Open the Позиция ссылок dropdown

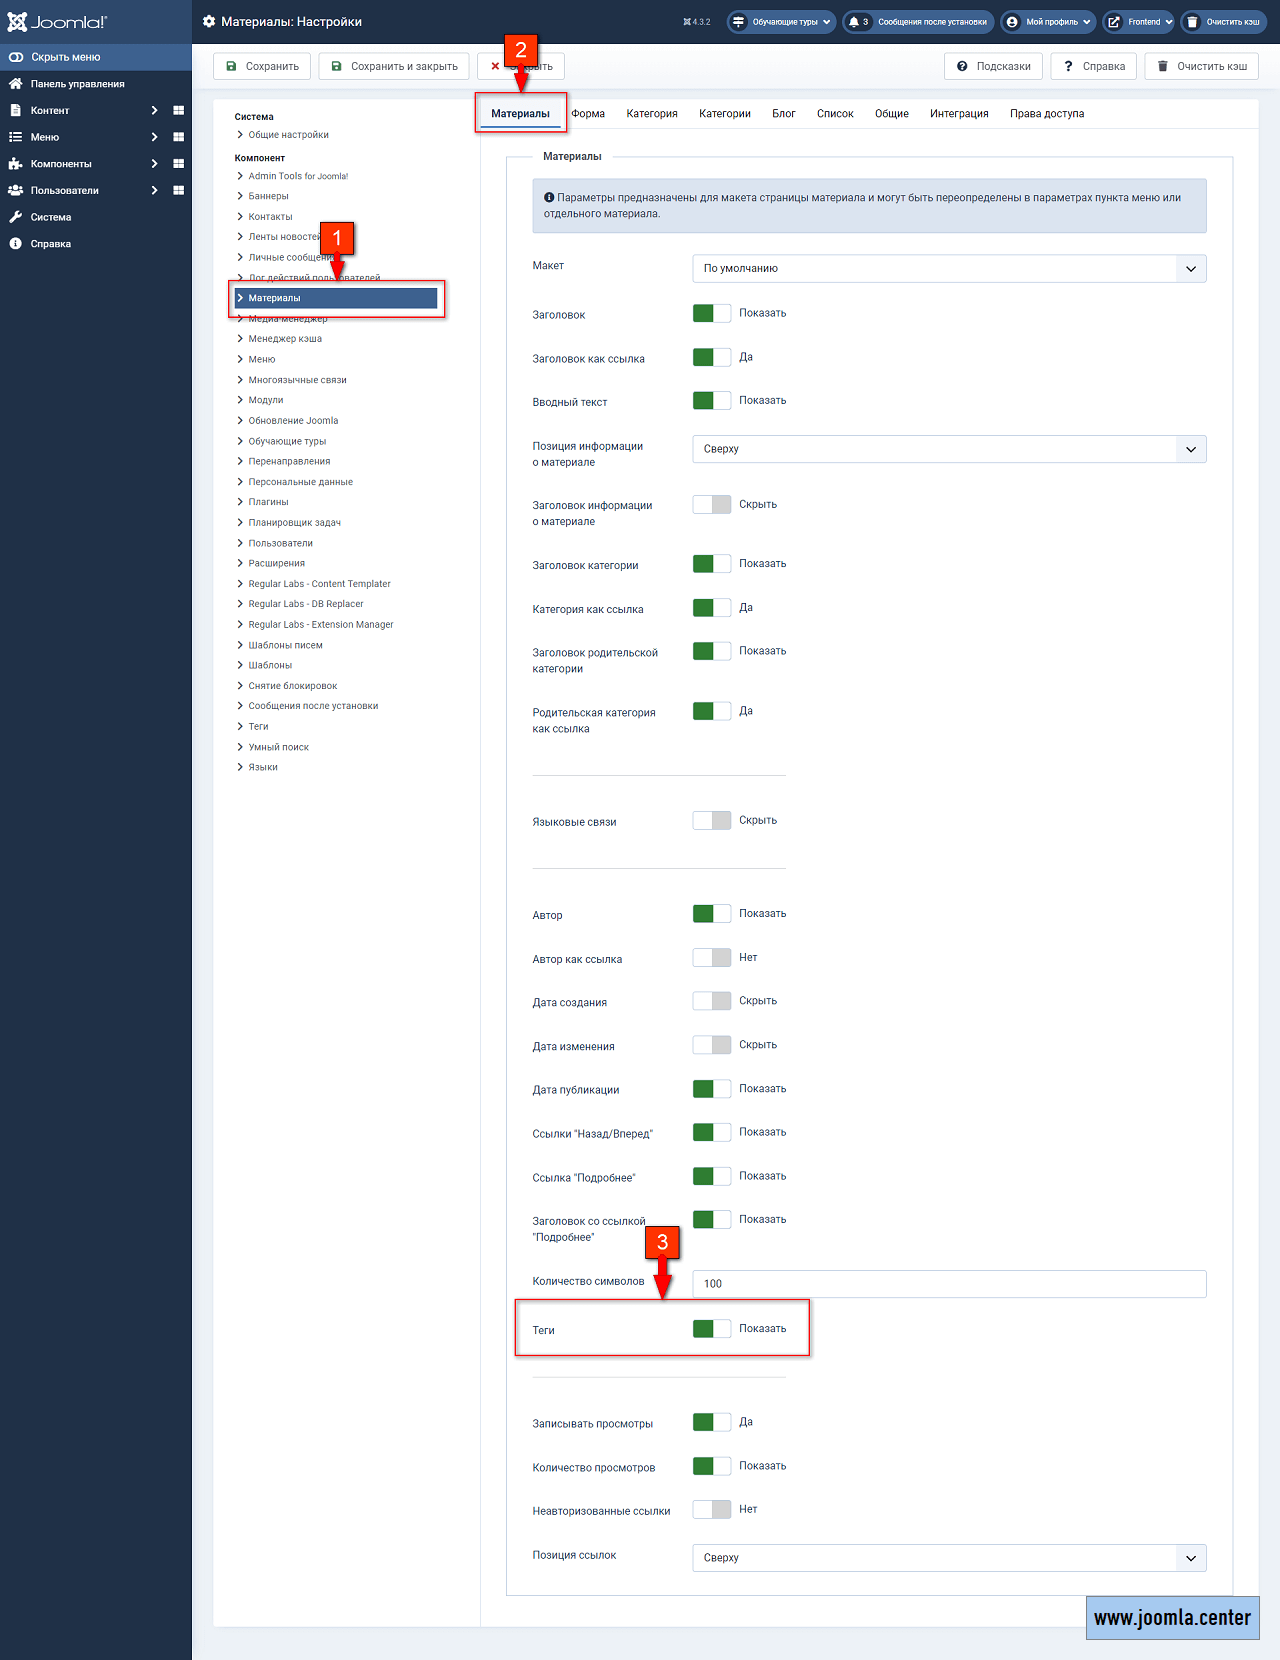(x=948, y=1557)
